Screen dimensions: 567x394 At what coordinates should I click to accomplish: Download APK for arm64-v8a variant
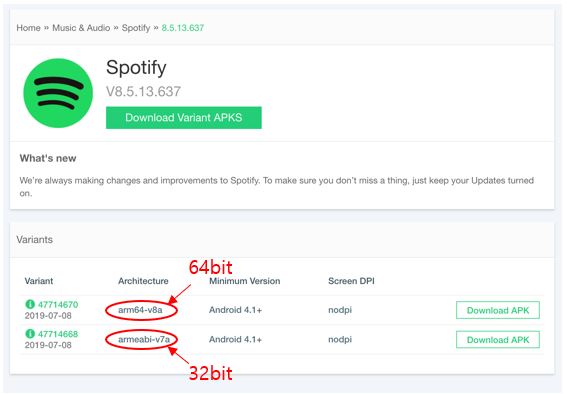click(x=498, y=310)
